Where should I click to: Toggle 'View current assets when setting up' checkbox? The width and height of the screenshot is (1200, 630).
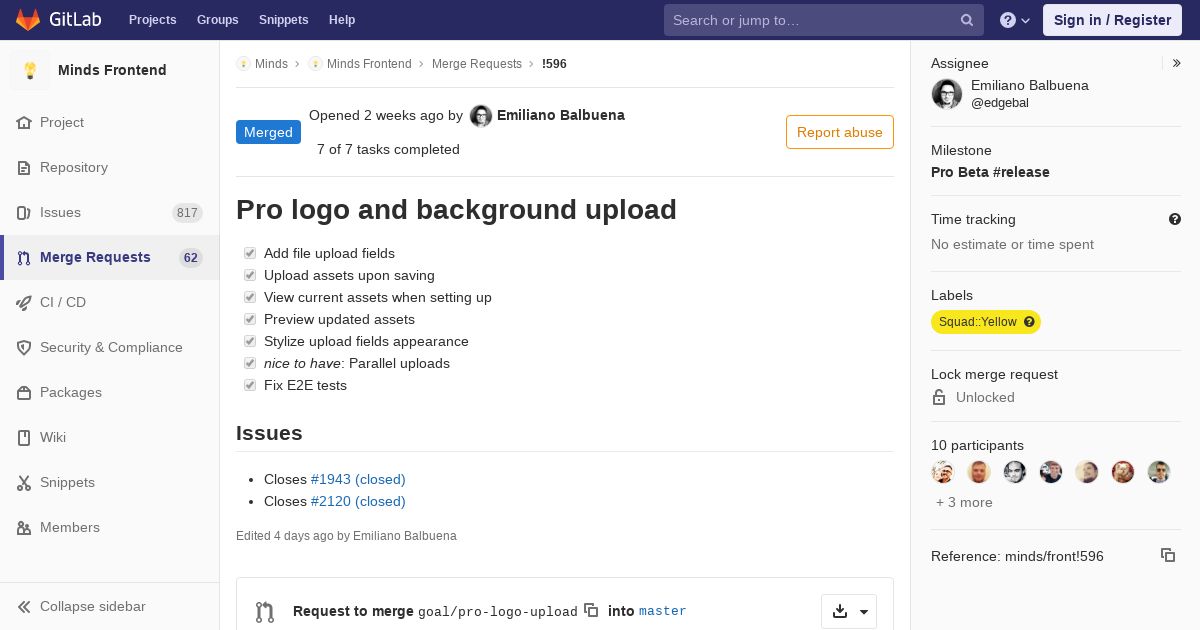250,297
